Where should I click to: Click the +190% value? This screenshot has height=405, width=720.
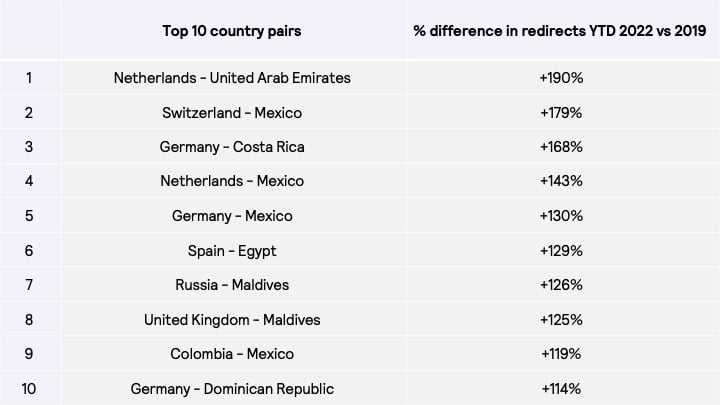point(561,78)
